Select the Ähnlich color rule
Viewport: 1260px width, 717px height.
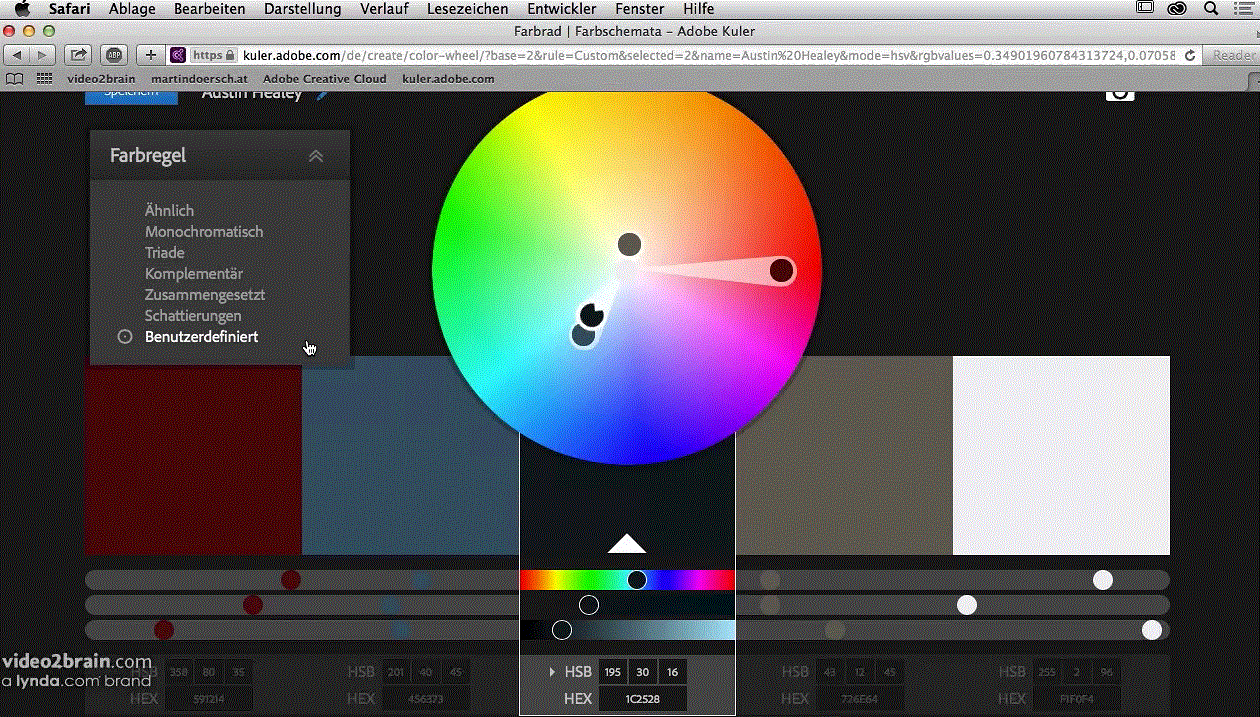point(169,211)
